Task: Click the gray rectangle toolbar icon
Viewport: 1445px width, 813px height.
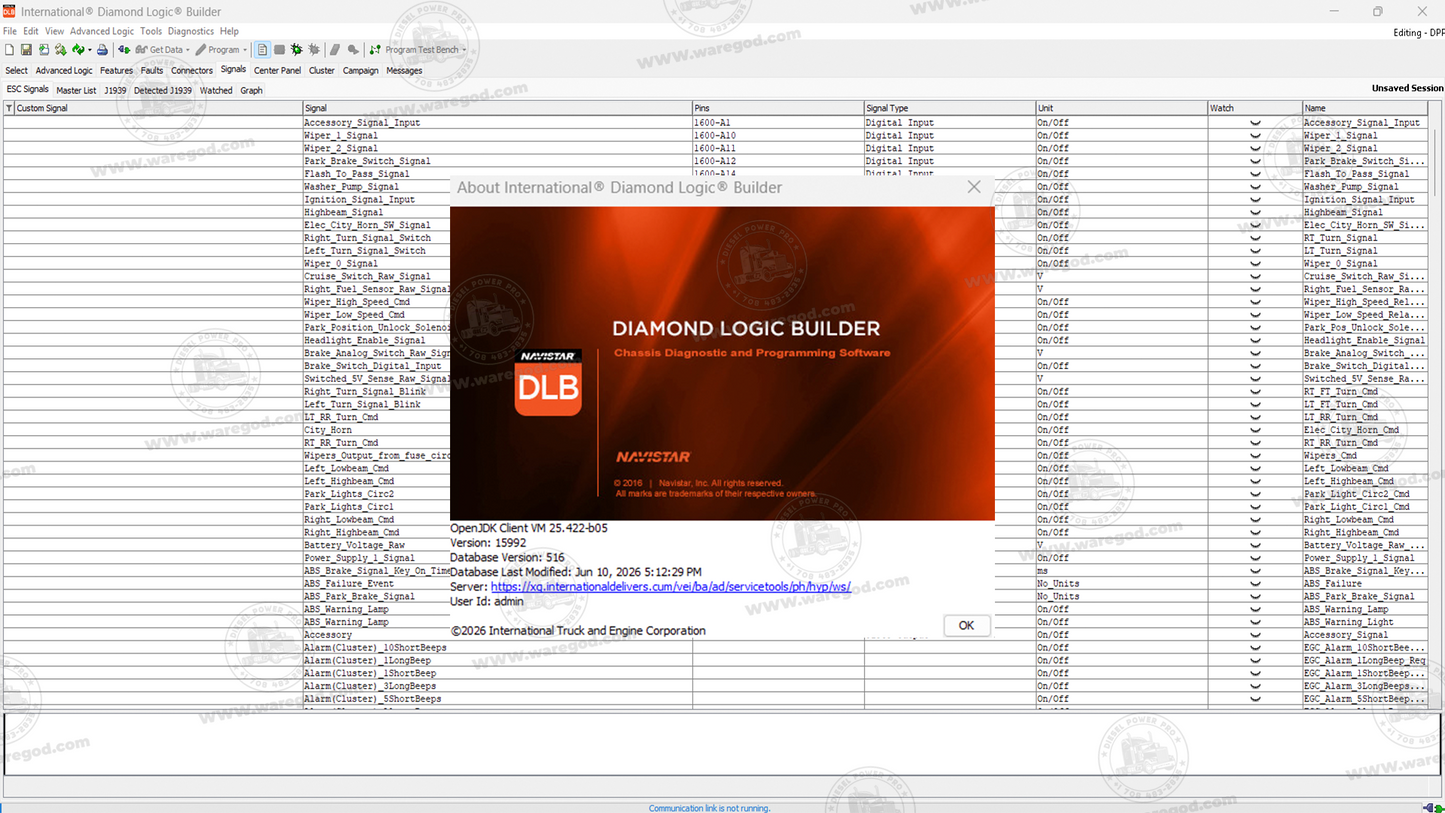Action: [x=280, y=50]
